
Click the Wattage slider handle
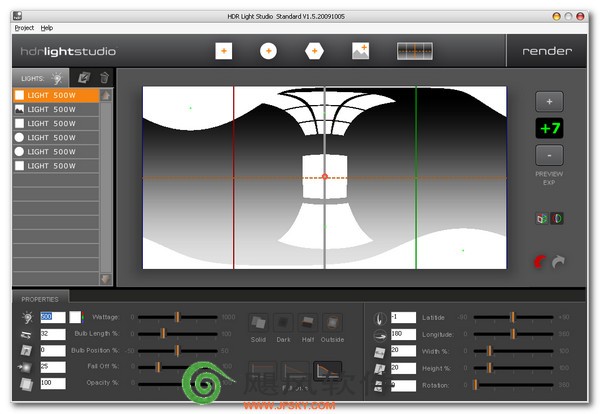(x=177, y=317)
